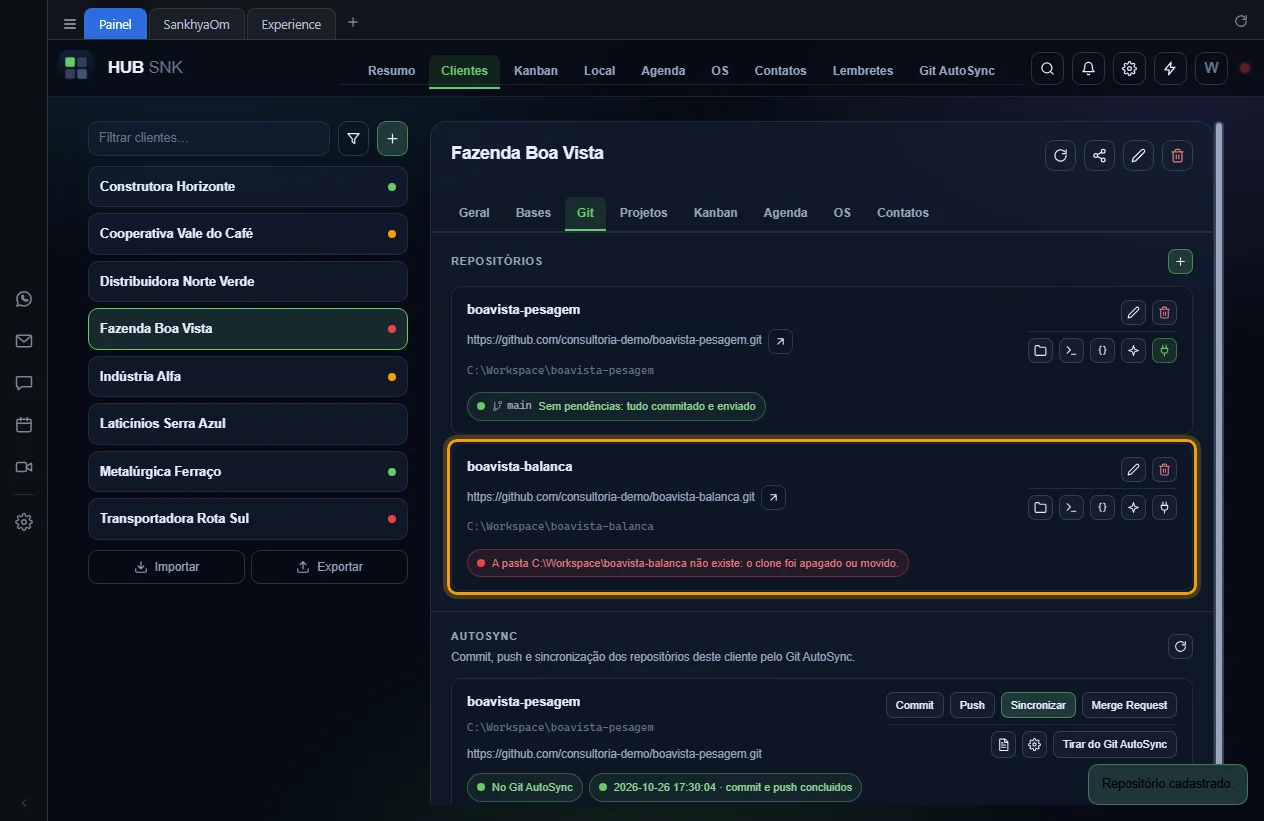The height and width of the screenshot is (821, 1264).
Task: Edit the boavista-pesagem repository
Action: click(x=1133, y=313)
